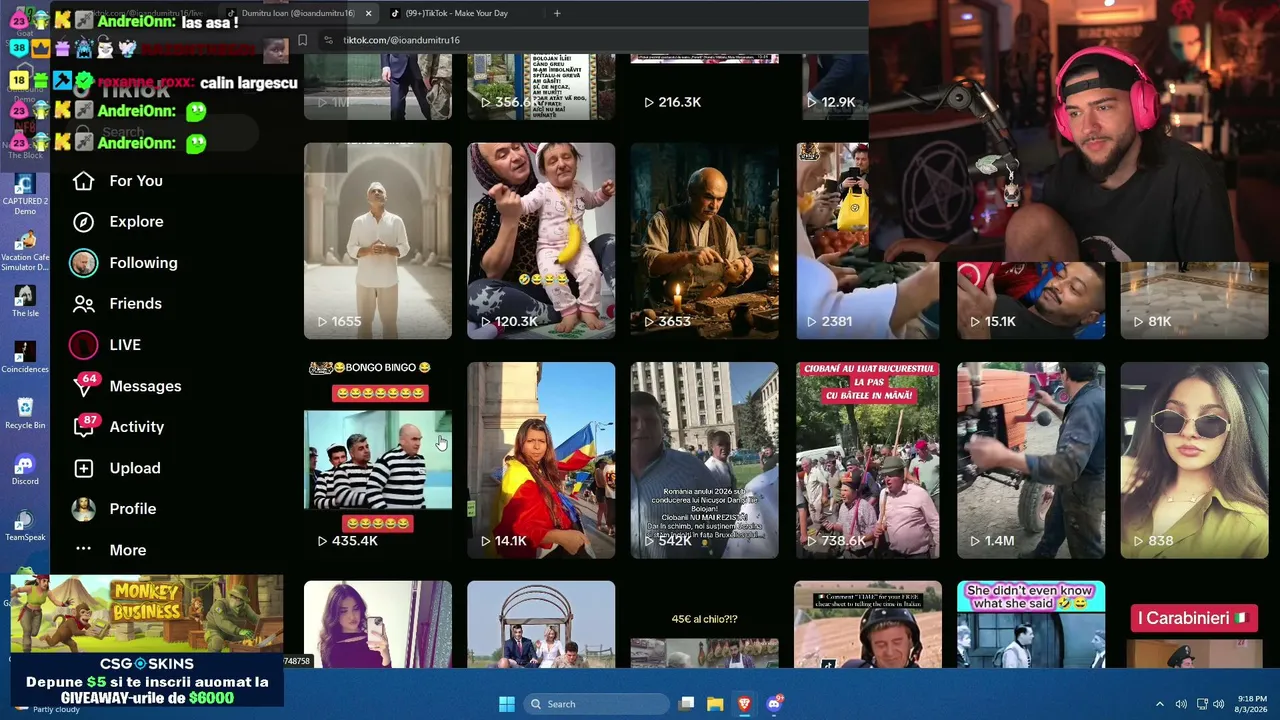Play the BONGO BINGO video
This screenshot has height=720, width=1280.
[378, 460]
